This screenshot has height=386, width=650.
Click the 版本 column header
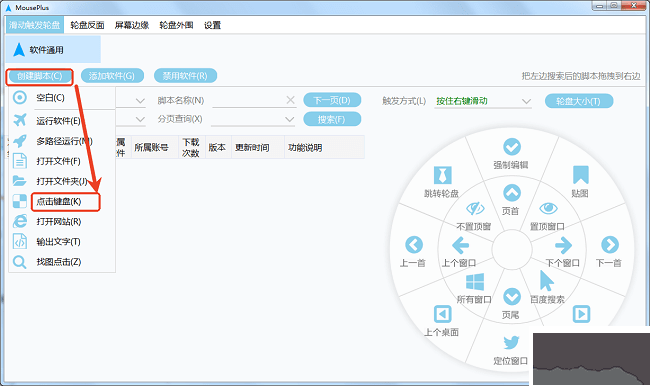tap(218, 148)
